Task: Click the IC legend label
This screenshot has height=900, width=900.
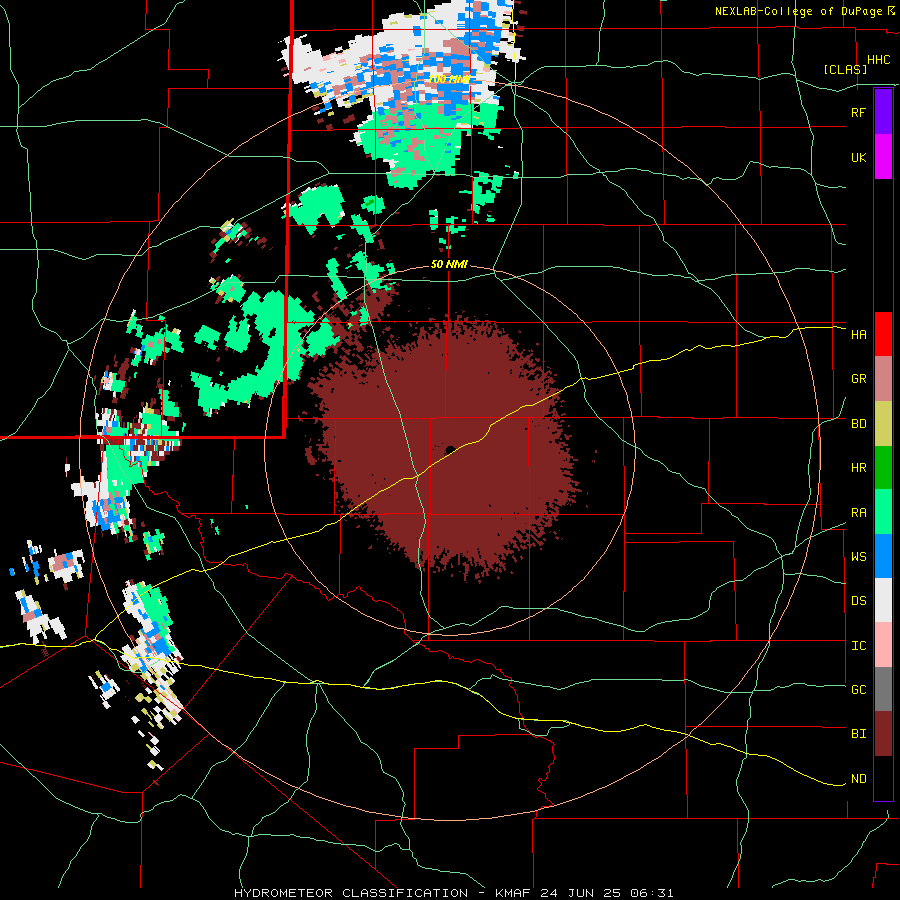Action: tap(858, 646)
